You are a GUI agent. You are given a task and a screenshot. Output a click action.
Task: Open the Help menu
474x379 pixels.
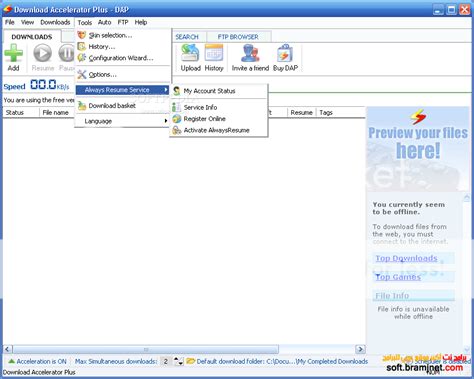(141, 22)
